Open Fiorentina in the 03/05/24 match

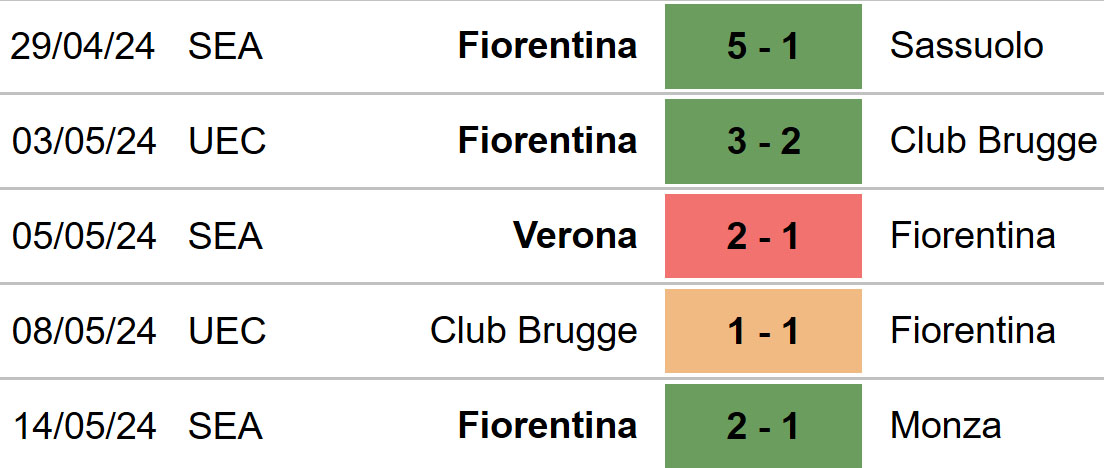548,141
